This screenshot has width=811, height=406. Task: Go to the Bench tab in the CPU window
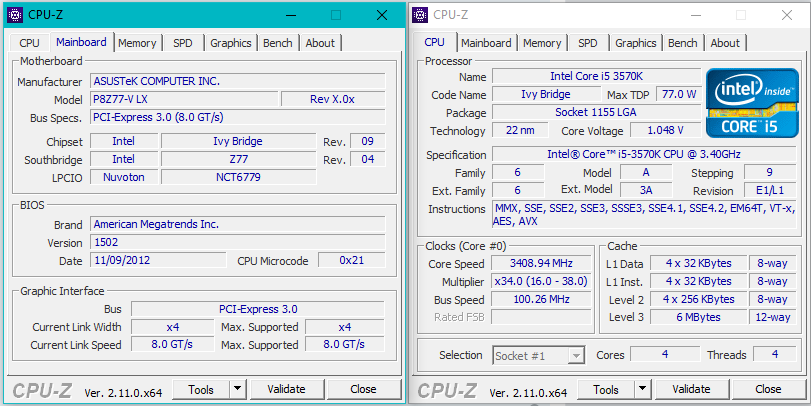click(682, 43)
